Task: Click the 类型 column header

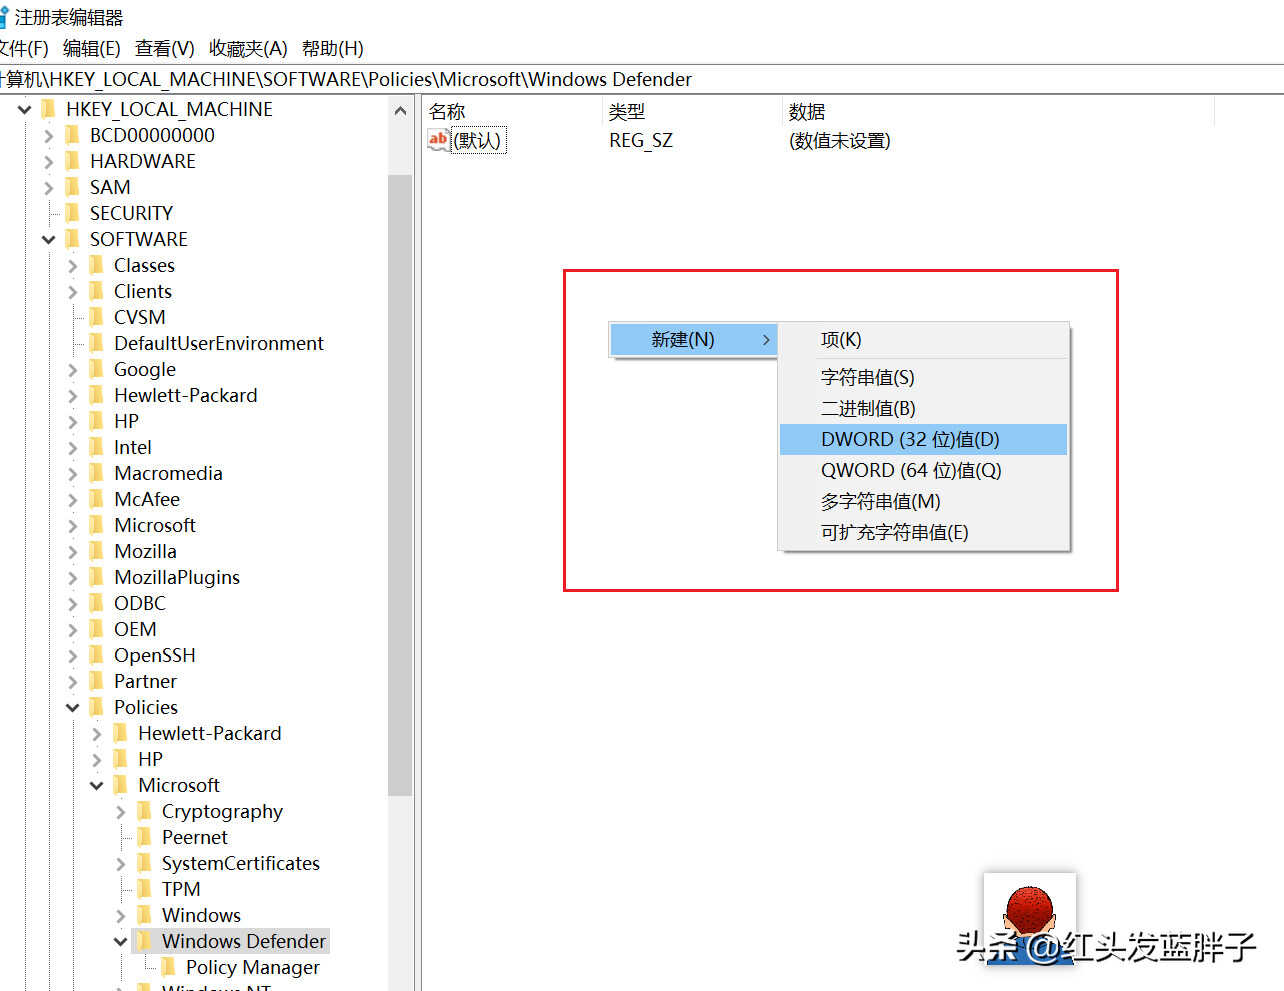Action: pos(693,111)
